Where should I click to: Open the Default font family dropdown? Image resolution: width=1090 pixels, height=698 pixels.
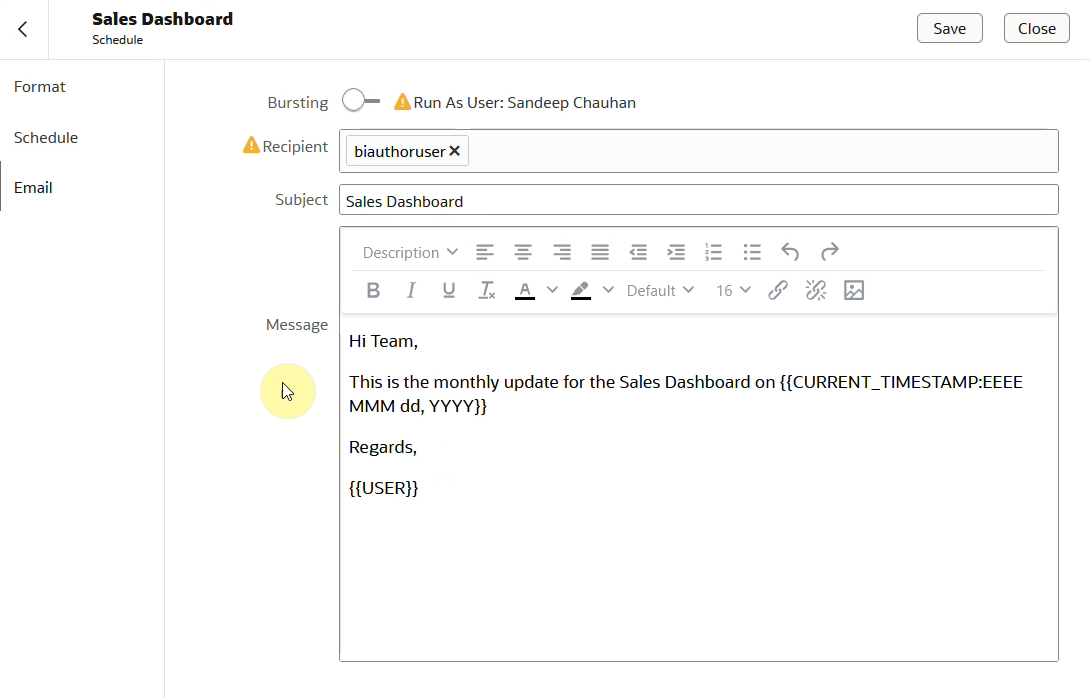659,290
